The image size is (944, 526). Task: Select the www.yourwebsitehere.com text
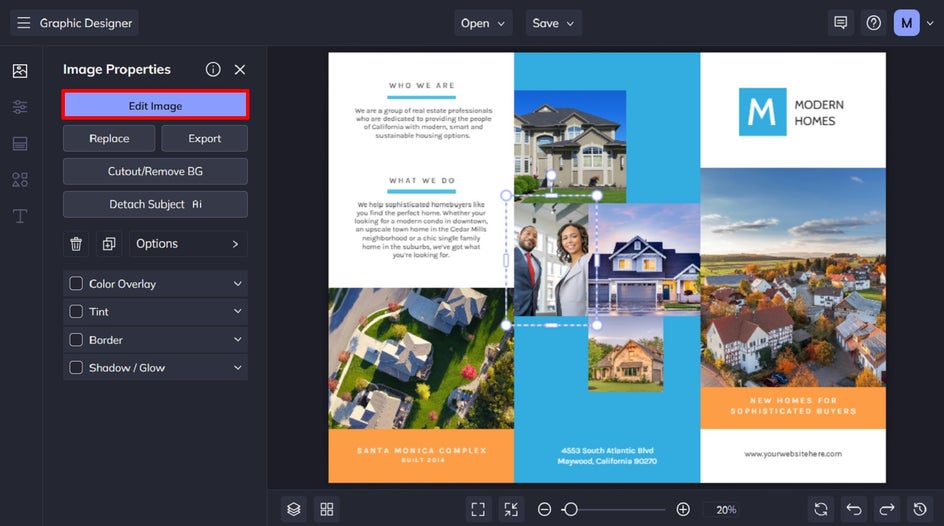tap(793, 454)
